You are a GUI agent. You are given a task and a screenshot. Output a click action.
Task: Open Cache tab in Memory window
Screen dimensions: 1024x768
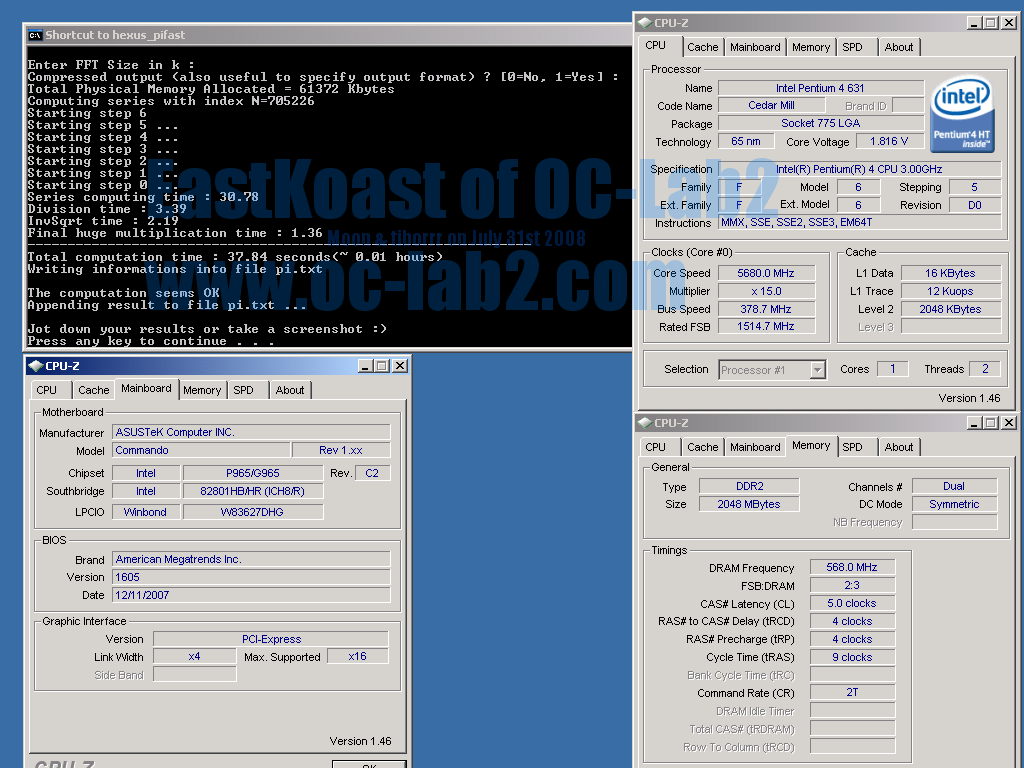tap(702, 447)
